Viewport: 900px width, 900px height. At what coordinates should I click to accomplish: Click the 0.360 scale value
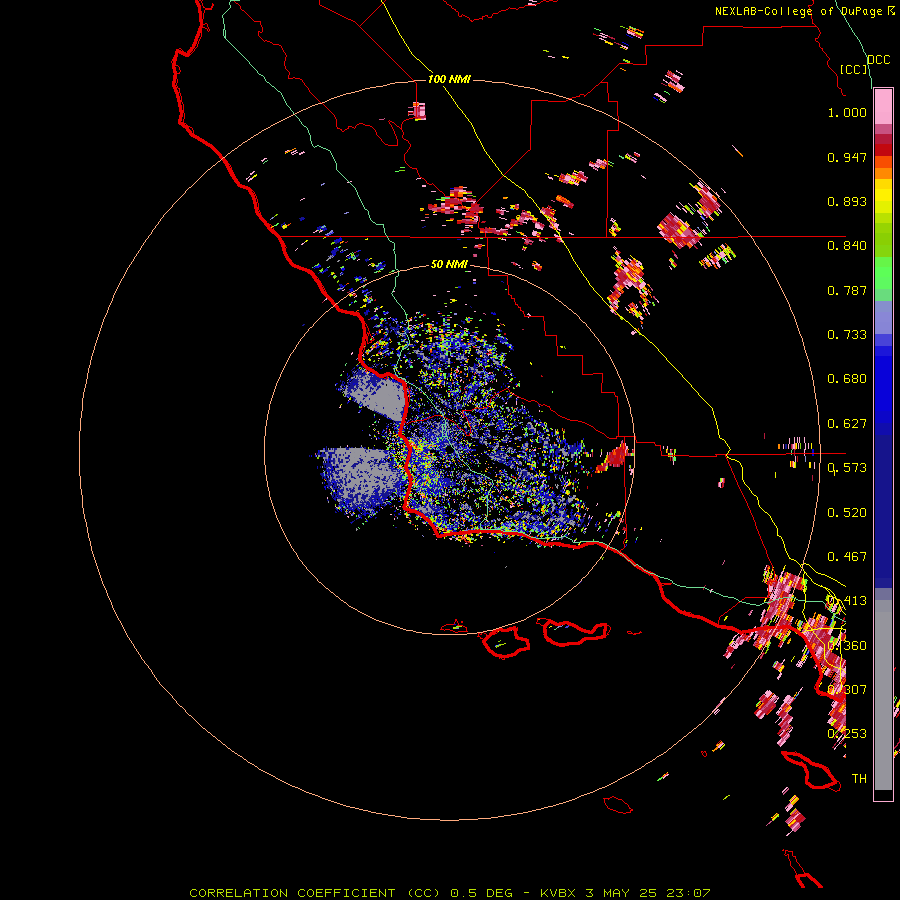pyautogui.click(x=847, y=646)
